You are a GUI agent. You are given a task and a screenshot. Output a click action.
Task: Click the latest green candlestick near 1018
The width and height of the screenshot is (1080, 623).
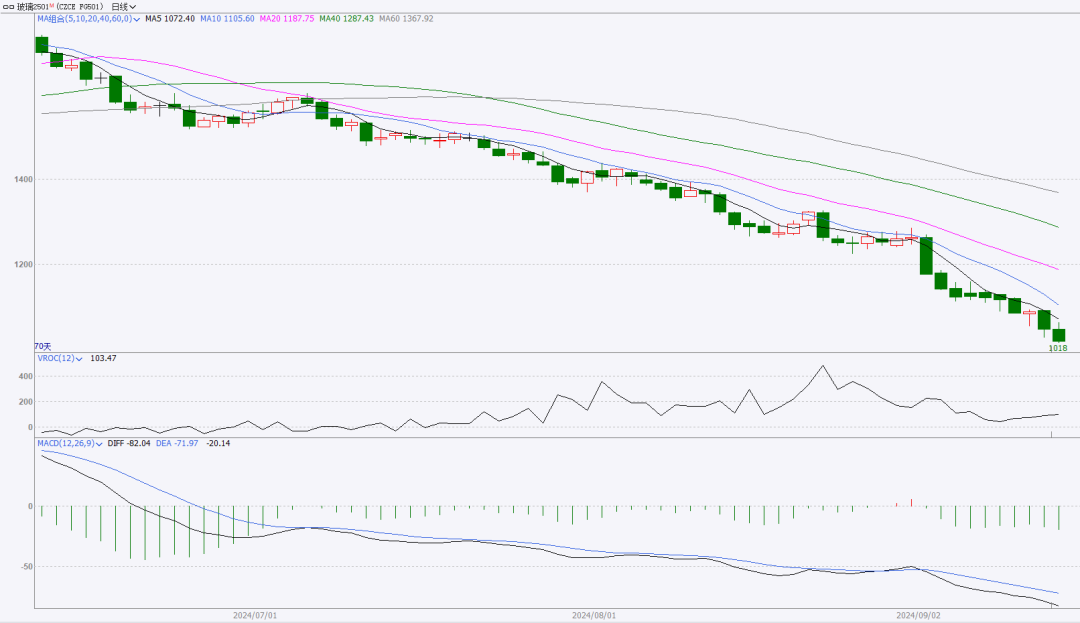1059,335
